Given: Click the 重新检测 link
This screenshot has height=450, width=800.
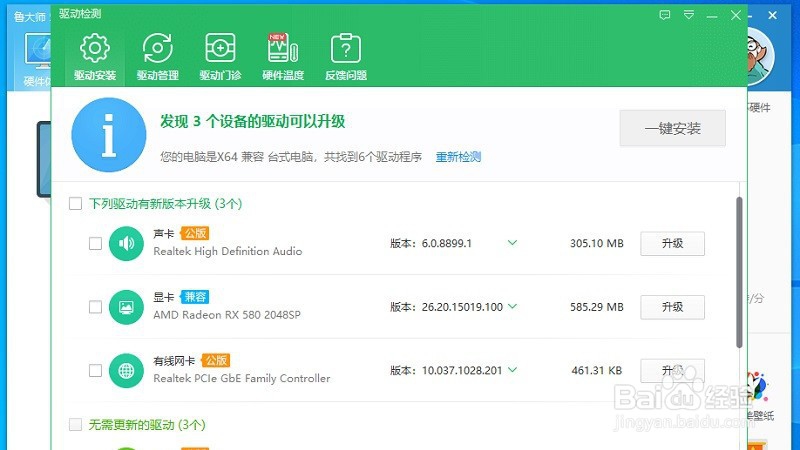Looking at the screenshot, I should coord(458,157).
